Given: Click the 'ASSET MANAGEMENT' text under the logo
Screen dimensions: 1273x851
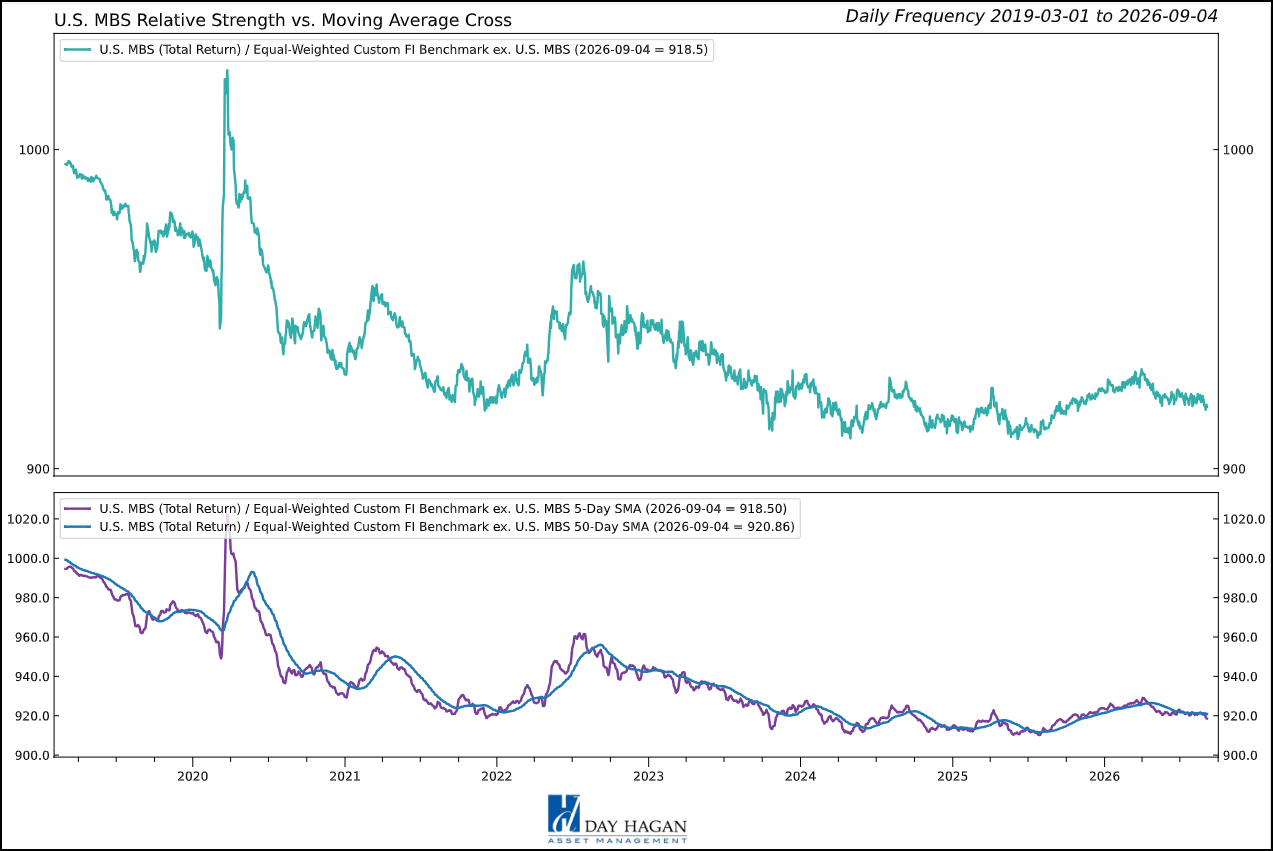Looking at the screenshot, I should coord(617,841).
